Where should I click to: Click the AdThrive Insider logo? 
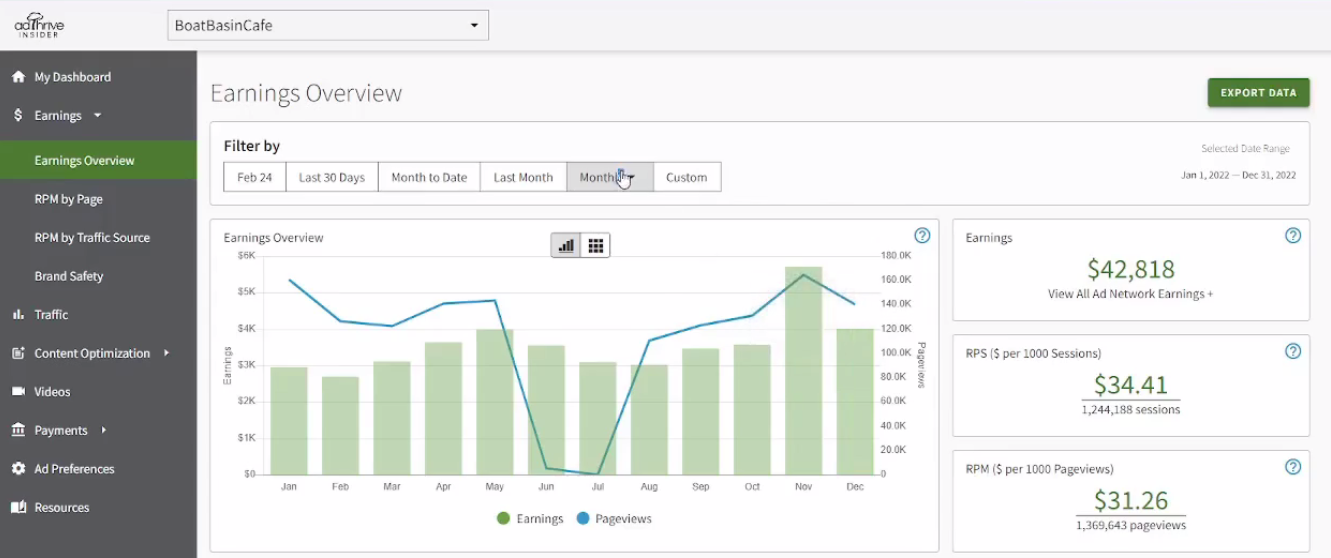39,25
